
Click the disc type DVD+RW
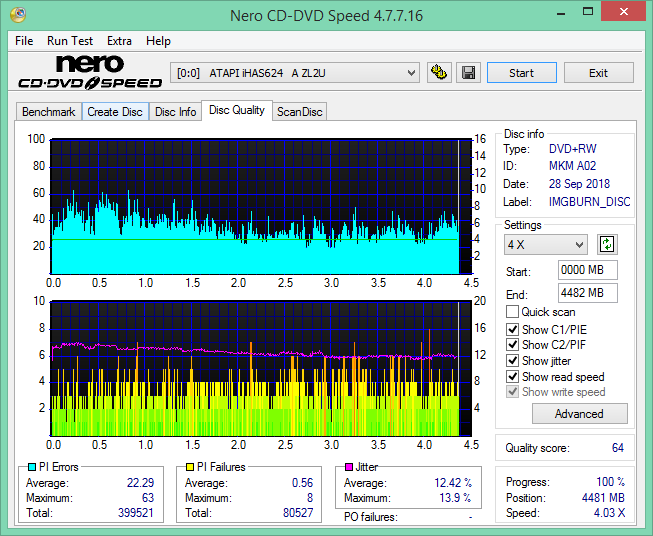(x=572, y=149)
